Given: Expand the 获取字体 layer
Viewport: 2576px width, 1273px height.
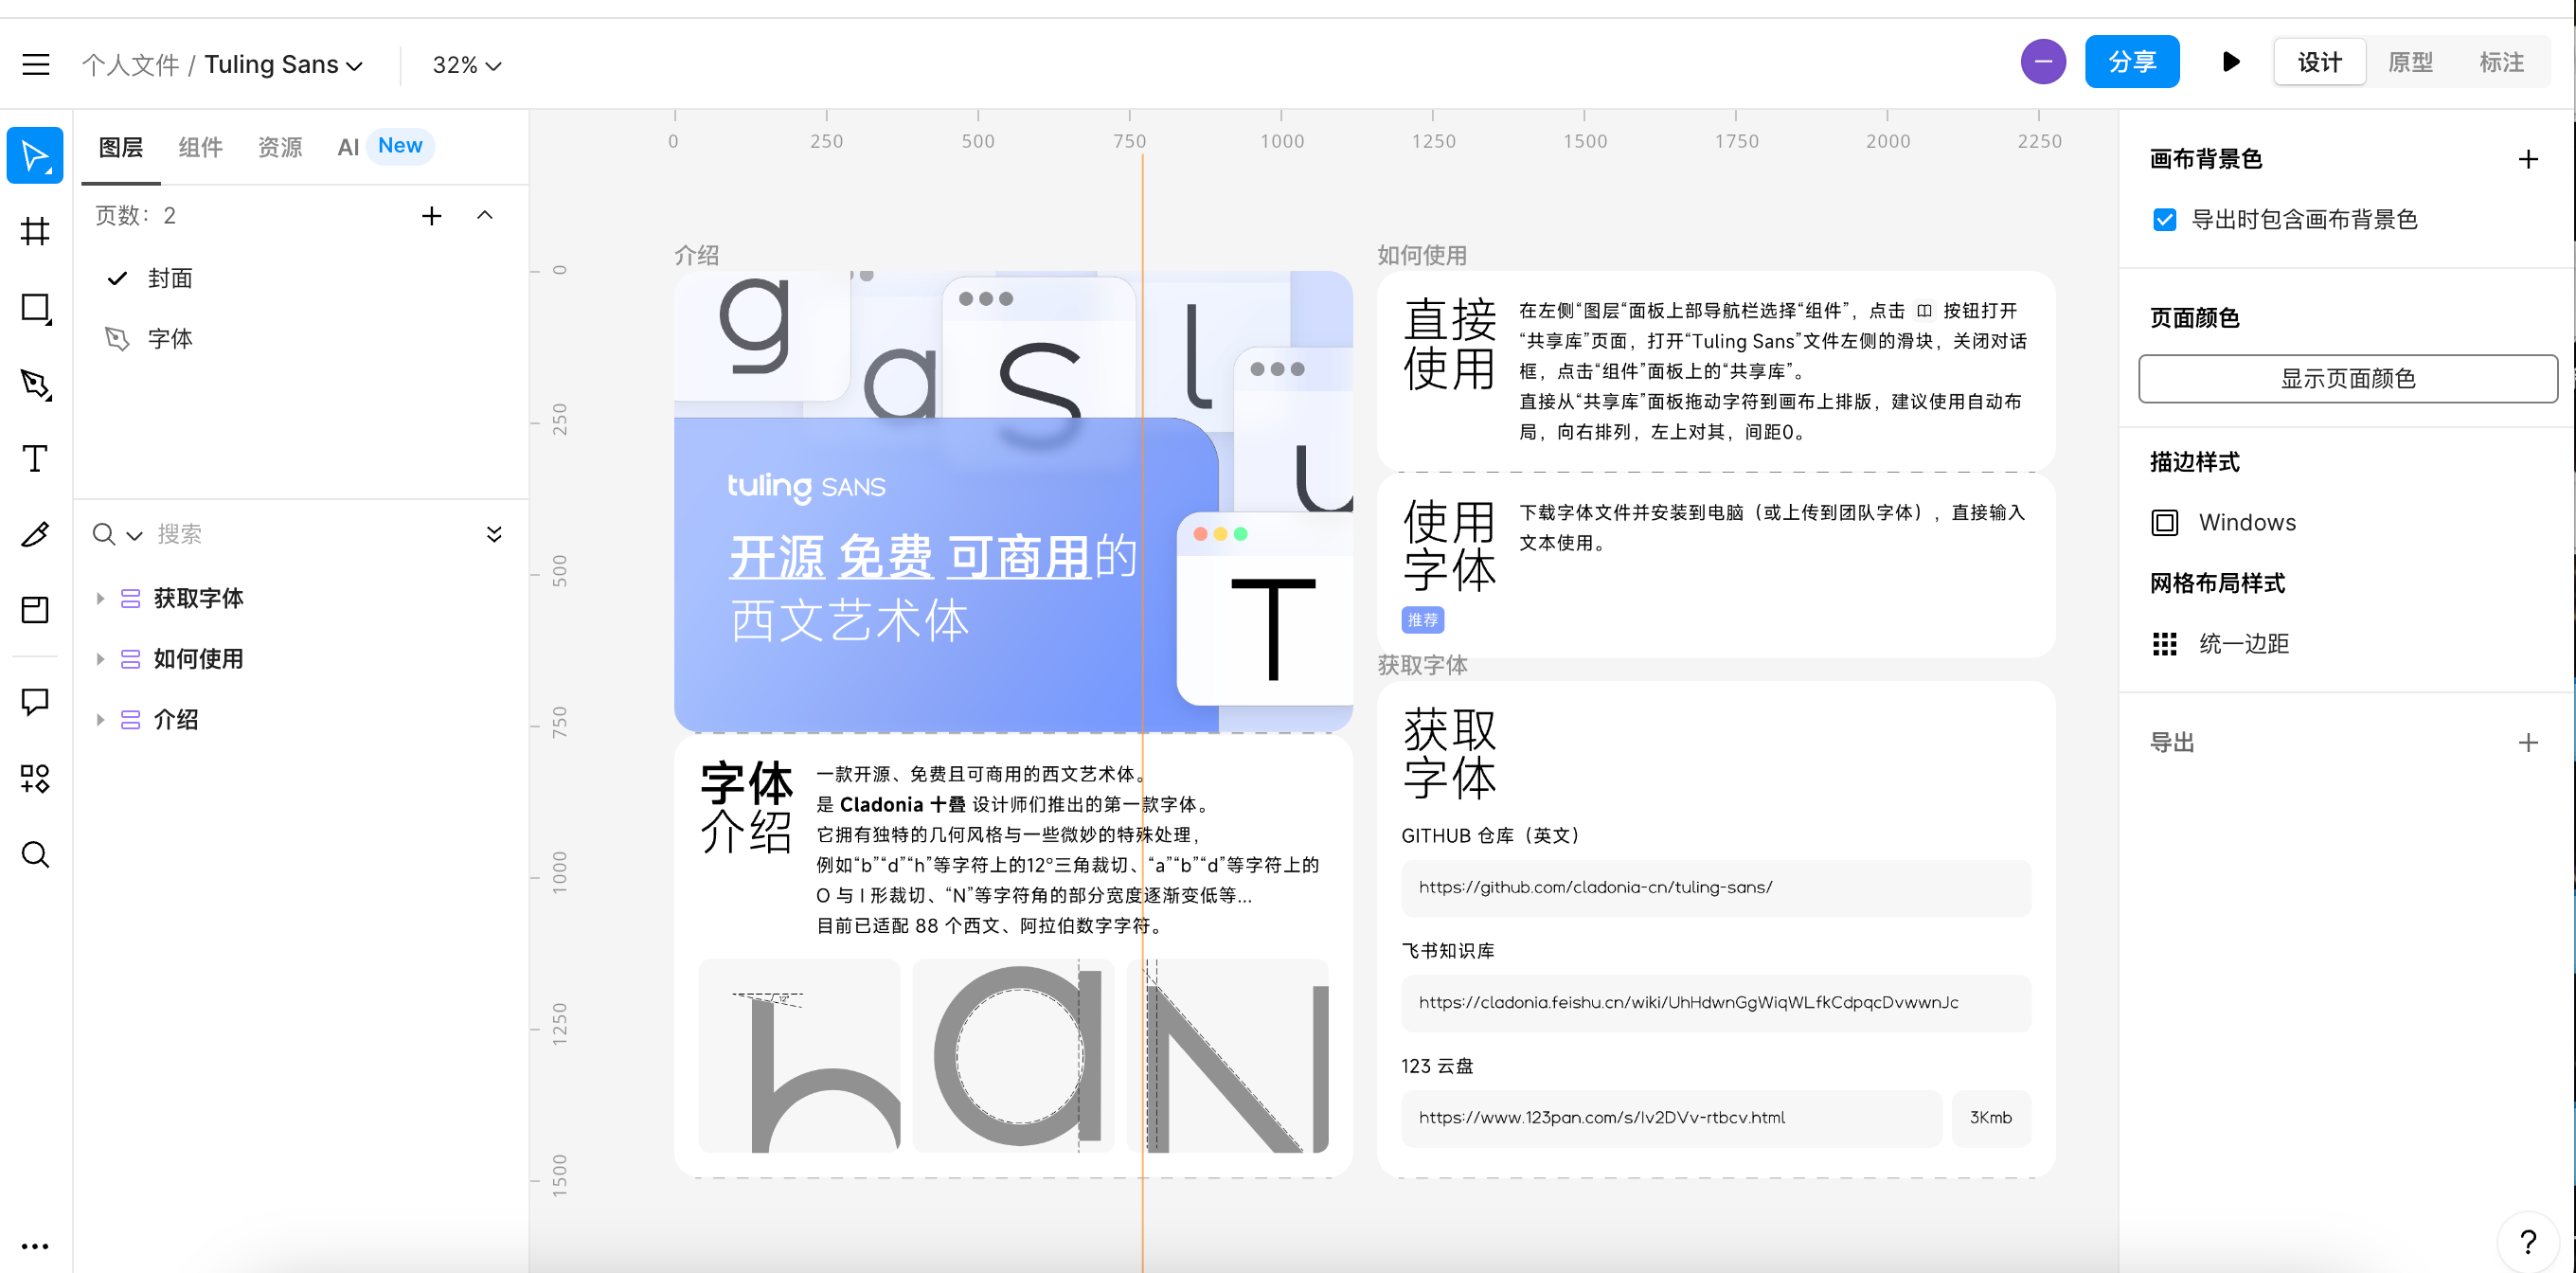Looking at the screenshot, I should [100, 599].
